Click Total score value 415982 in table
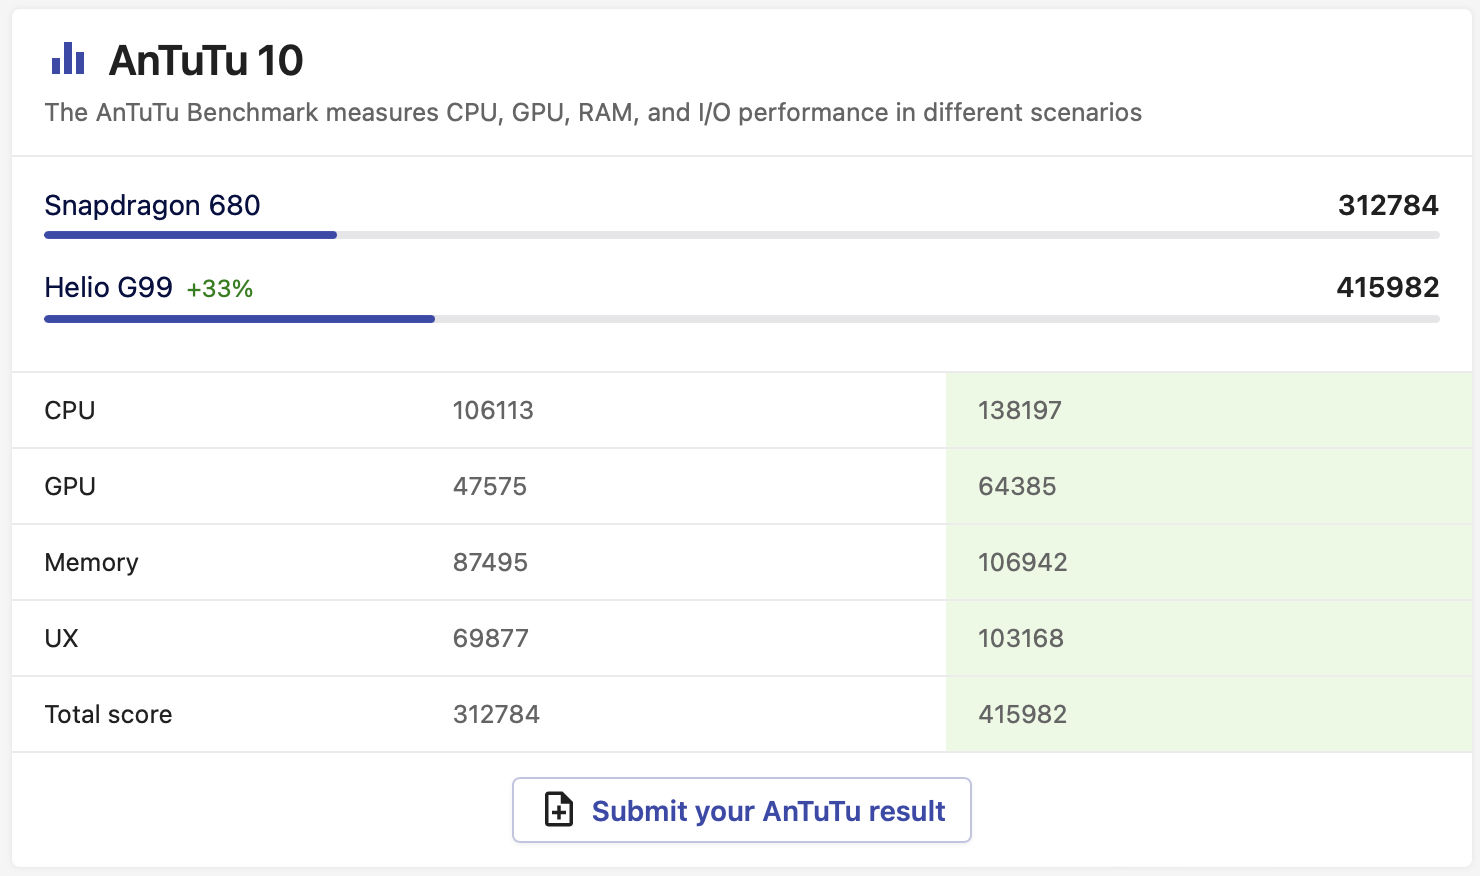 tap(1023, 714)
